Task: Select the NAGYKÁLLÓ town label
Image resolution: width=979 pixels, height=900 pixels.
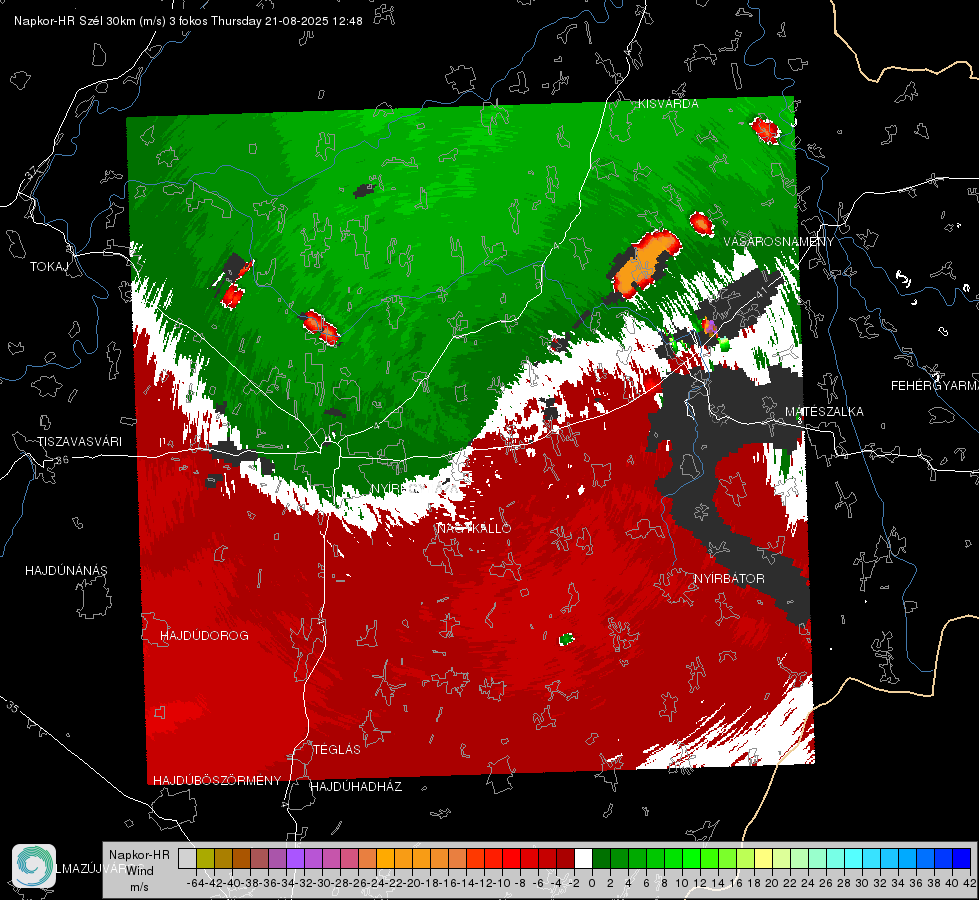Action: coord(474,528)
